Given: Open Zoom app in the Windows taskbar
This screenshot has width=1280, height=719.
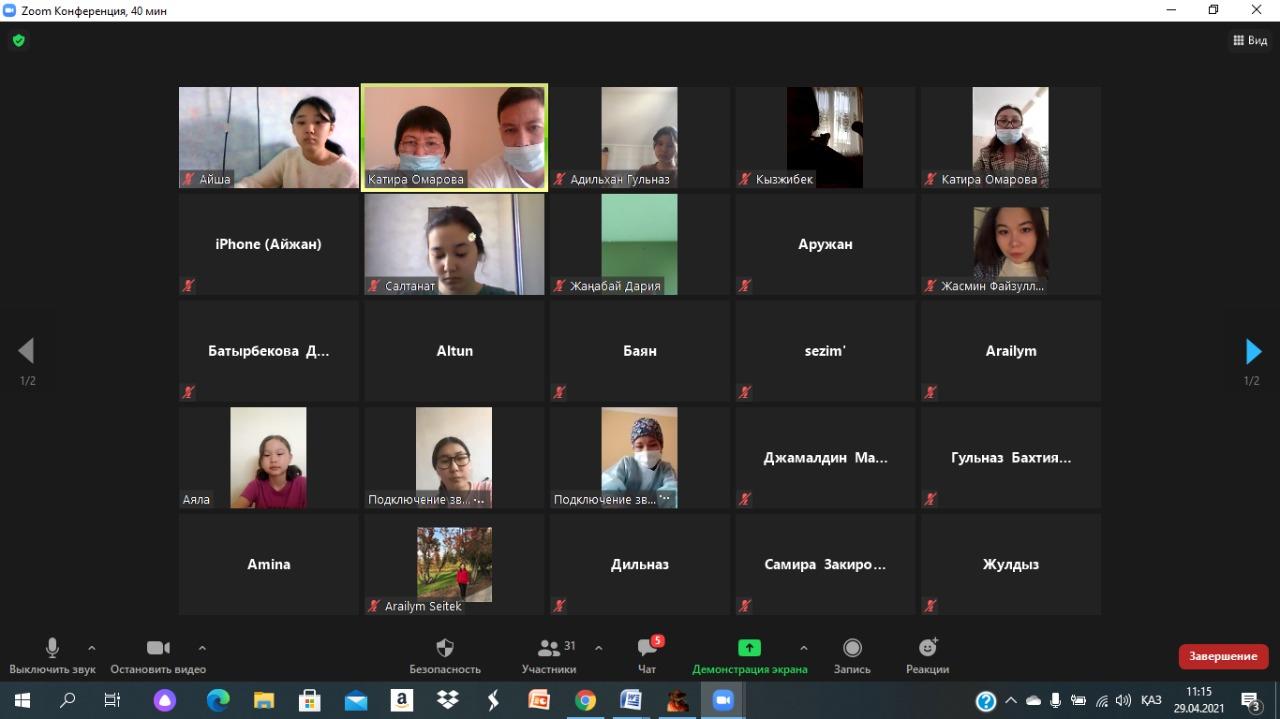Looking at the screenshot, I should click(722, 701).
